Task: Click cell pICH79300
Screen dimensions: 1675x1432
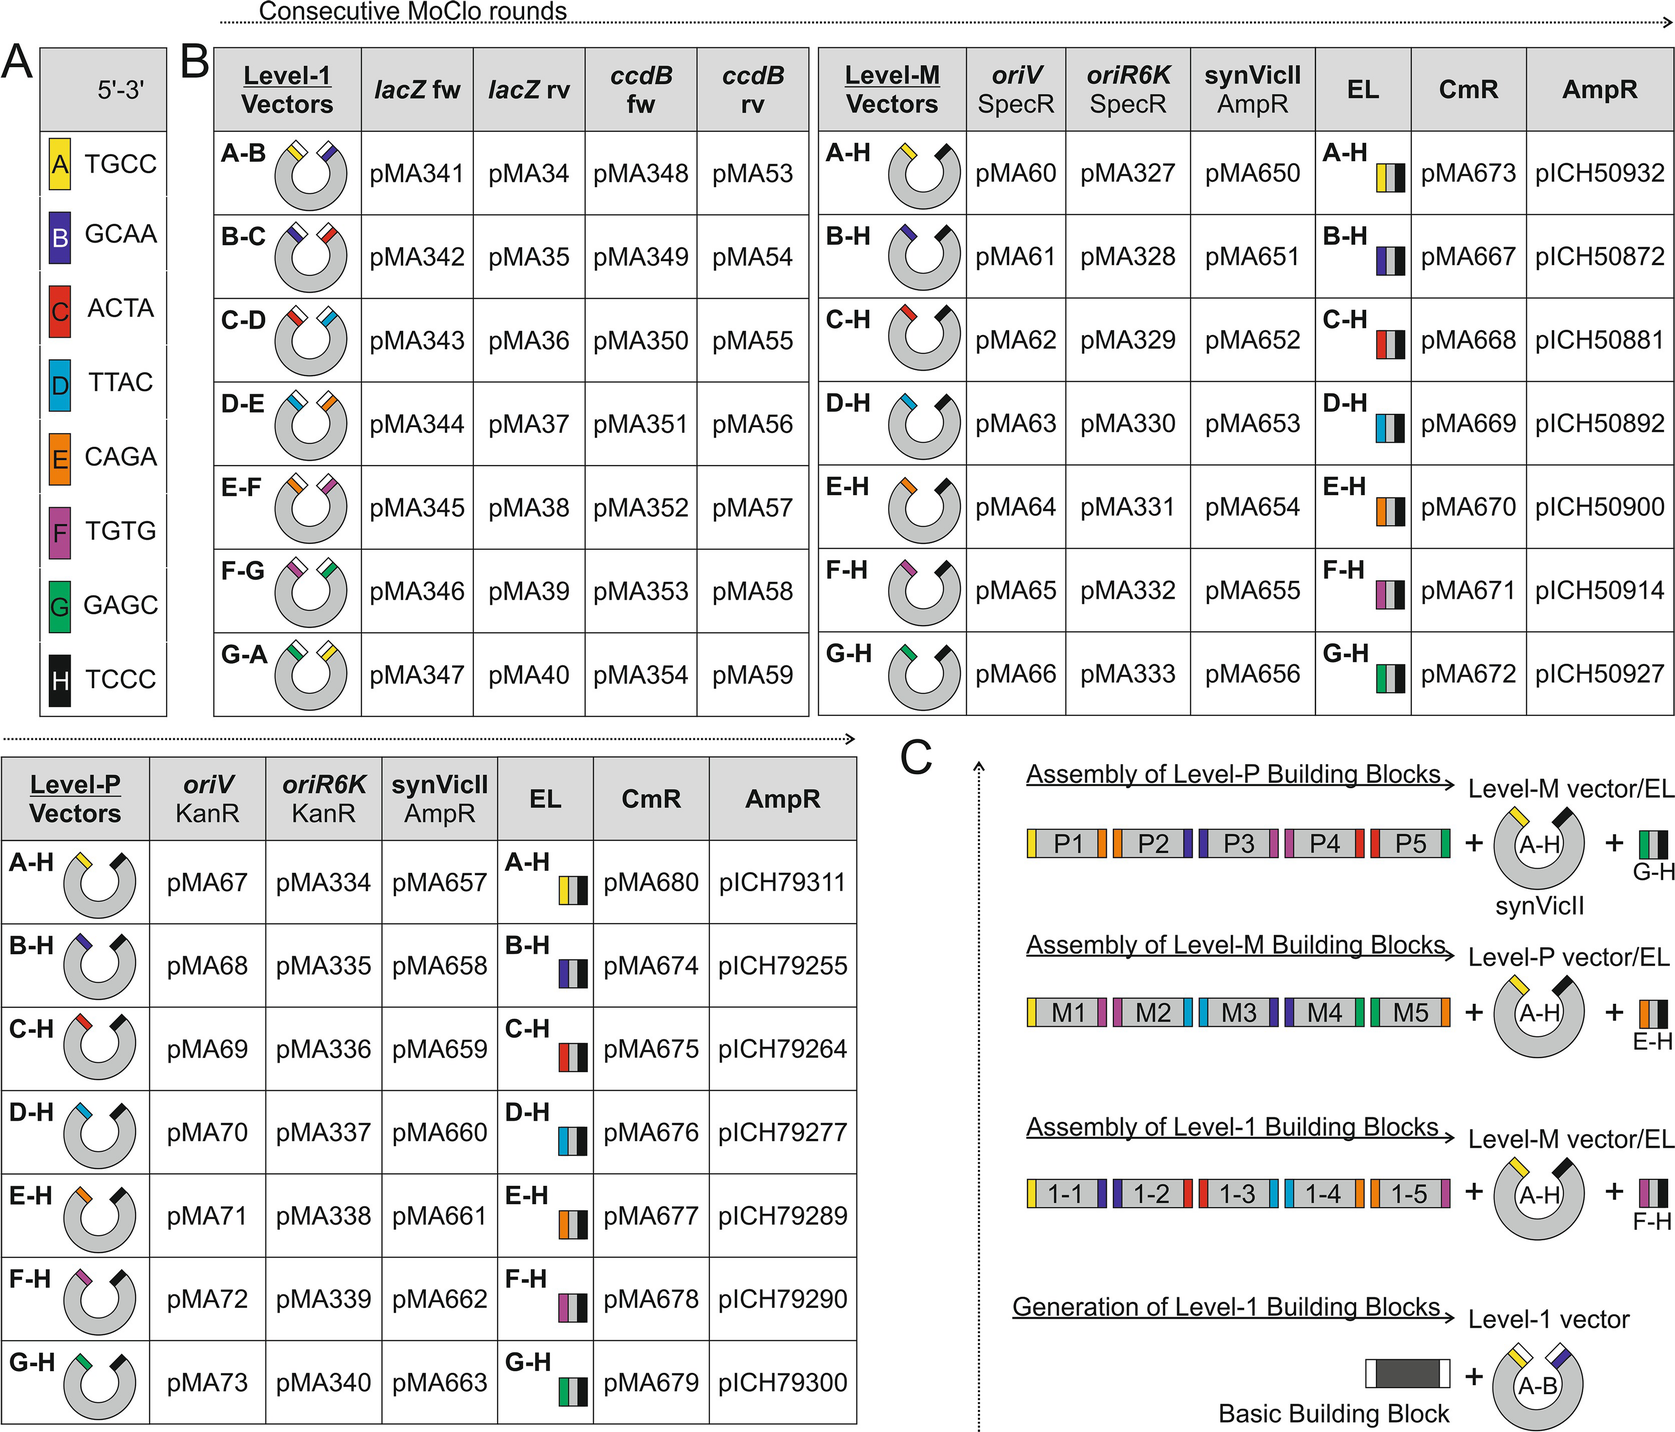Action: tap(783, 1383)
